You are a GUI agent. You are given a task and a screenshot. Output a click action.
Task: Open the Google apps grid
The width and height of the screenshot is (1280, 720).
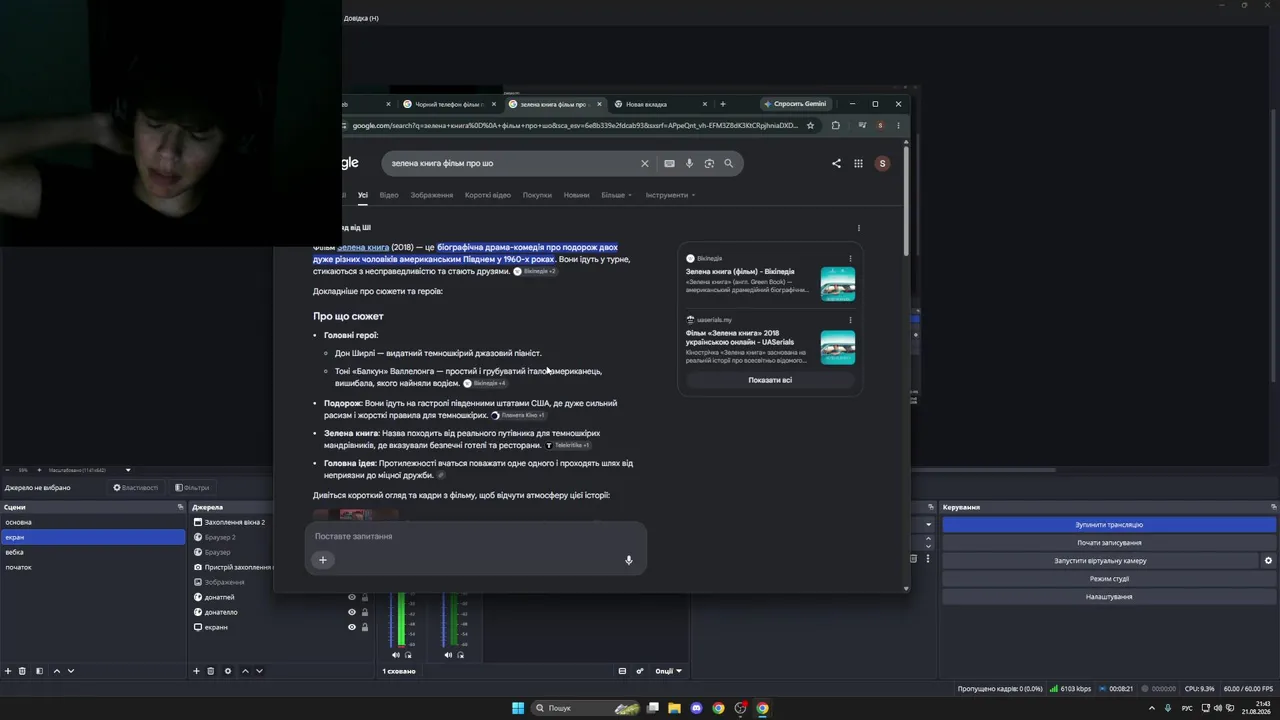[858, 163]
